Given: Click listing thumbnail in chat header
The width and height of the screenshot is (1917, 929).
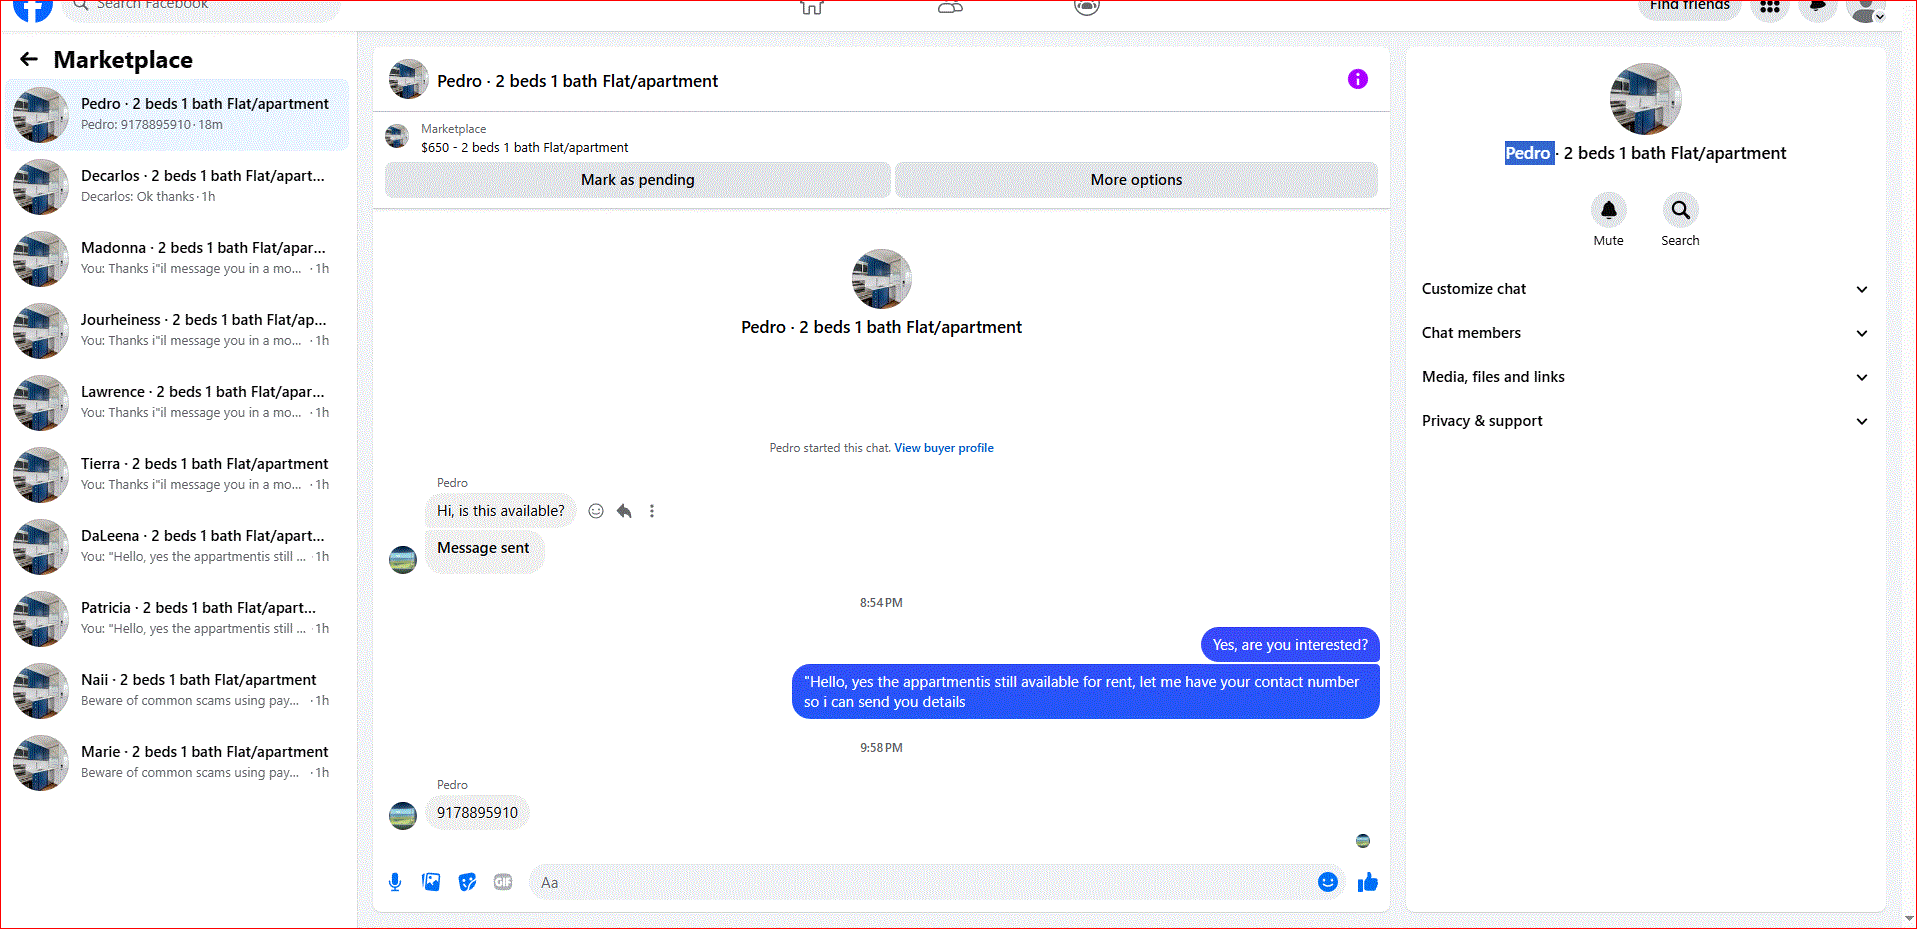Looking at the screenshot, I should click(408, 79).
